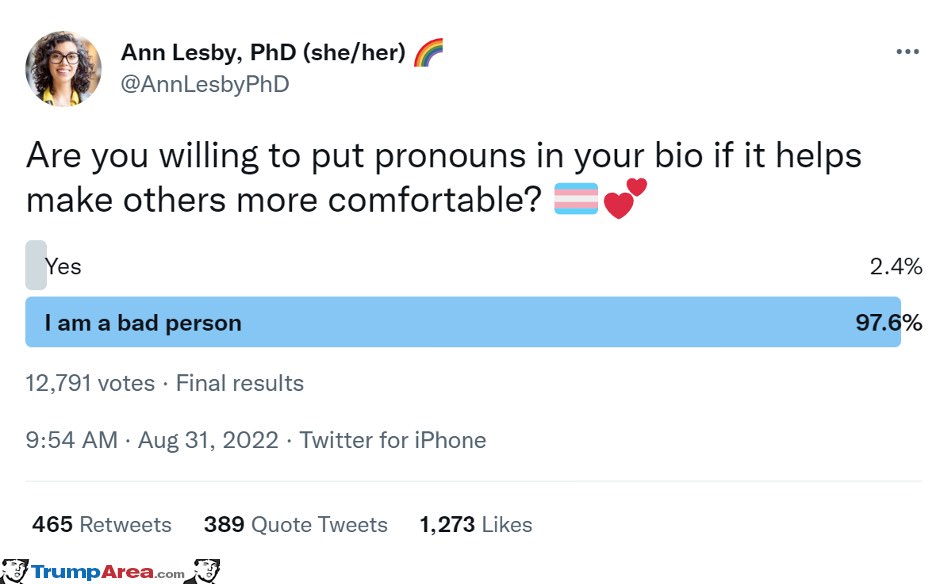Click the '12,791 votes' poll count
Image resolution: width=940 pixels, height=584 pixels.
tap(90, 383)
